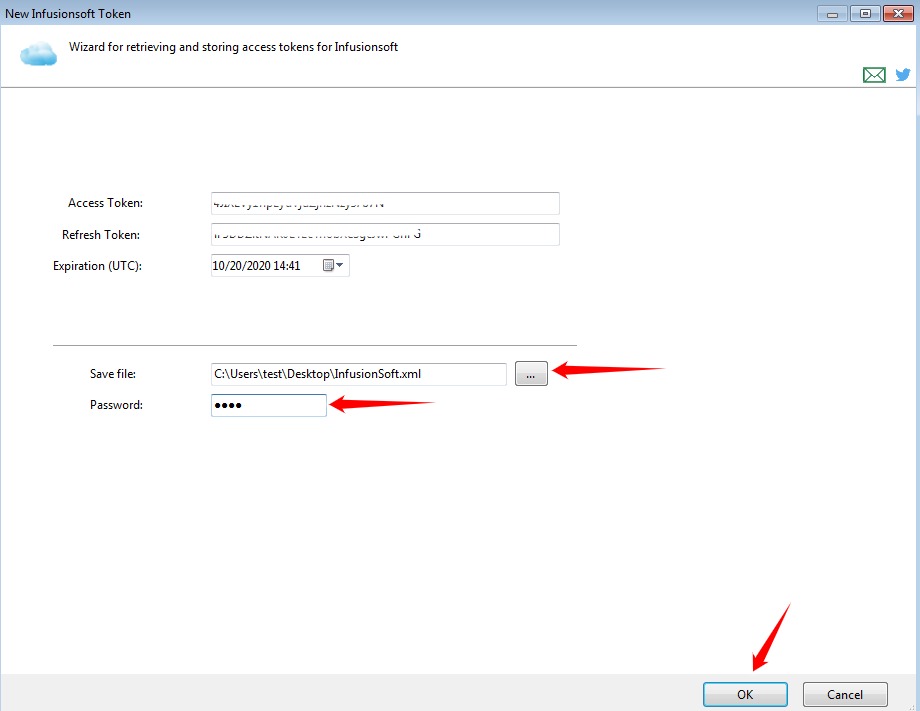This screenshot has width=920, height=711.
Task: Click the wizard description heading text
Action: pyautogui.click(x=234, y=47)
